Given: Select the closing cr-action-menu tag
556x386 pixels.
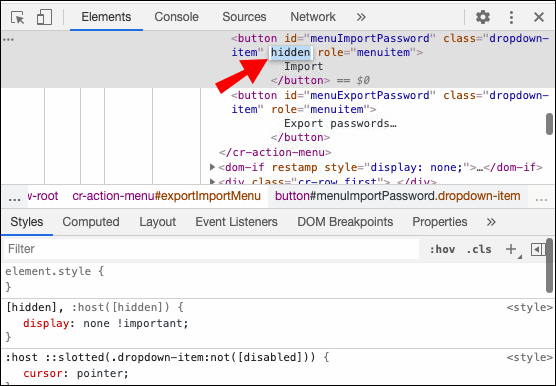Looking at the screenshot, I should [275, 152].
